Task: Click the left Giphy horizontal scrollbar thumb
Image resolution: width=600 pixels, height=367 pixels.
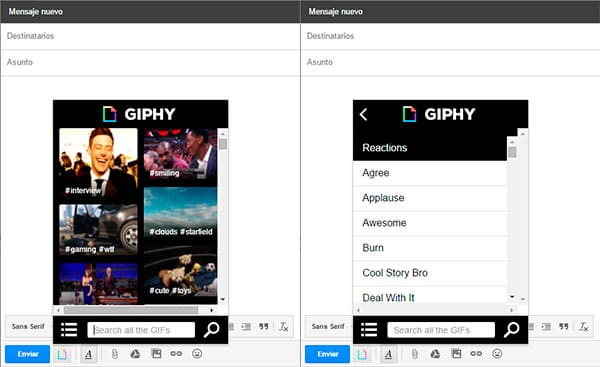Action: tap(131, 310)
